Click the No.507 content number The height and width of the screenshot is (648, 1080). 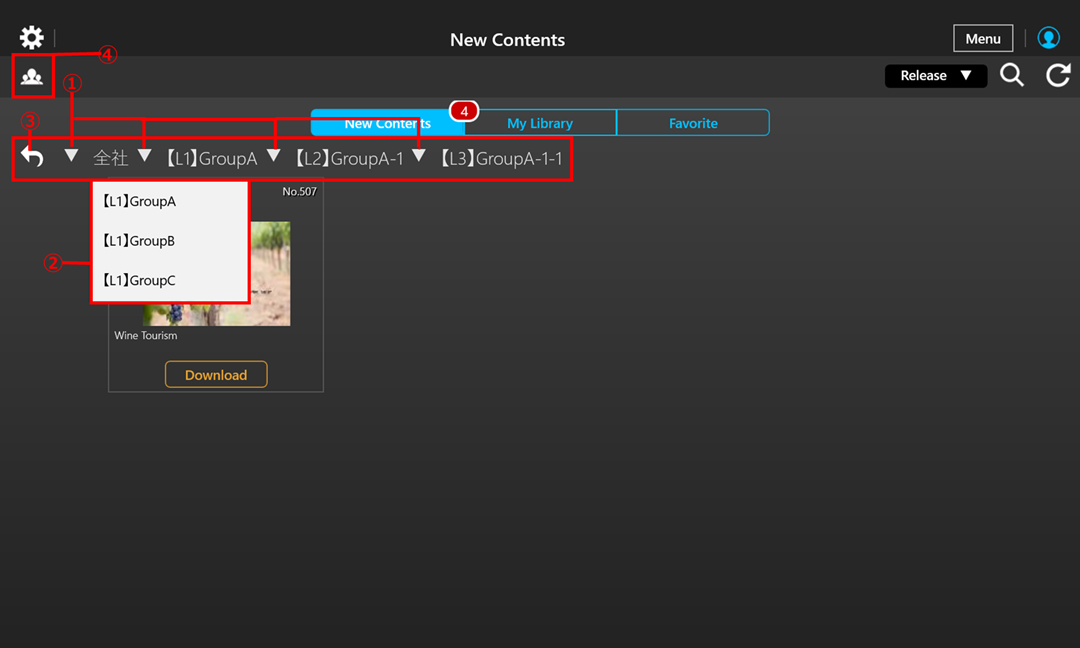tap(300, 191)
